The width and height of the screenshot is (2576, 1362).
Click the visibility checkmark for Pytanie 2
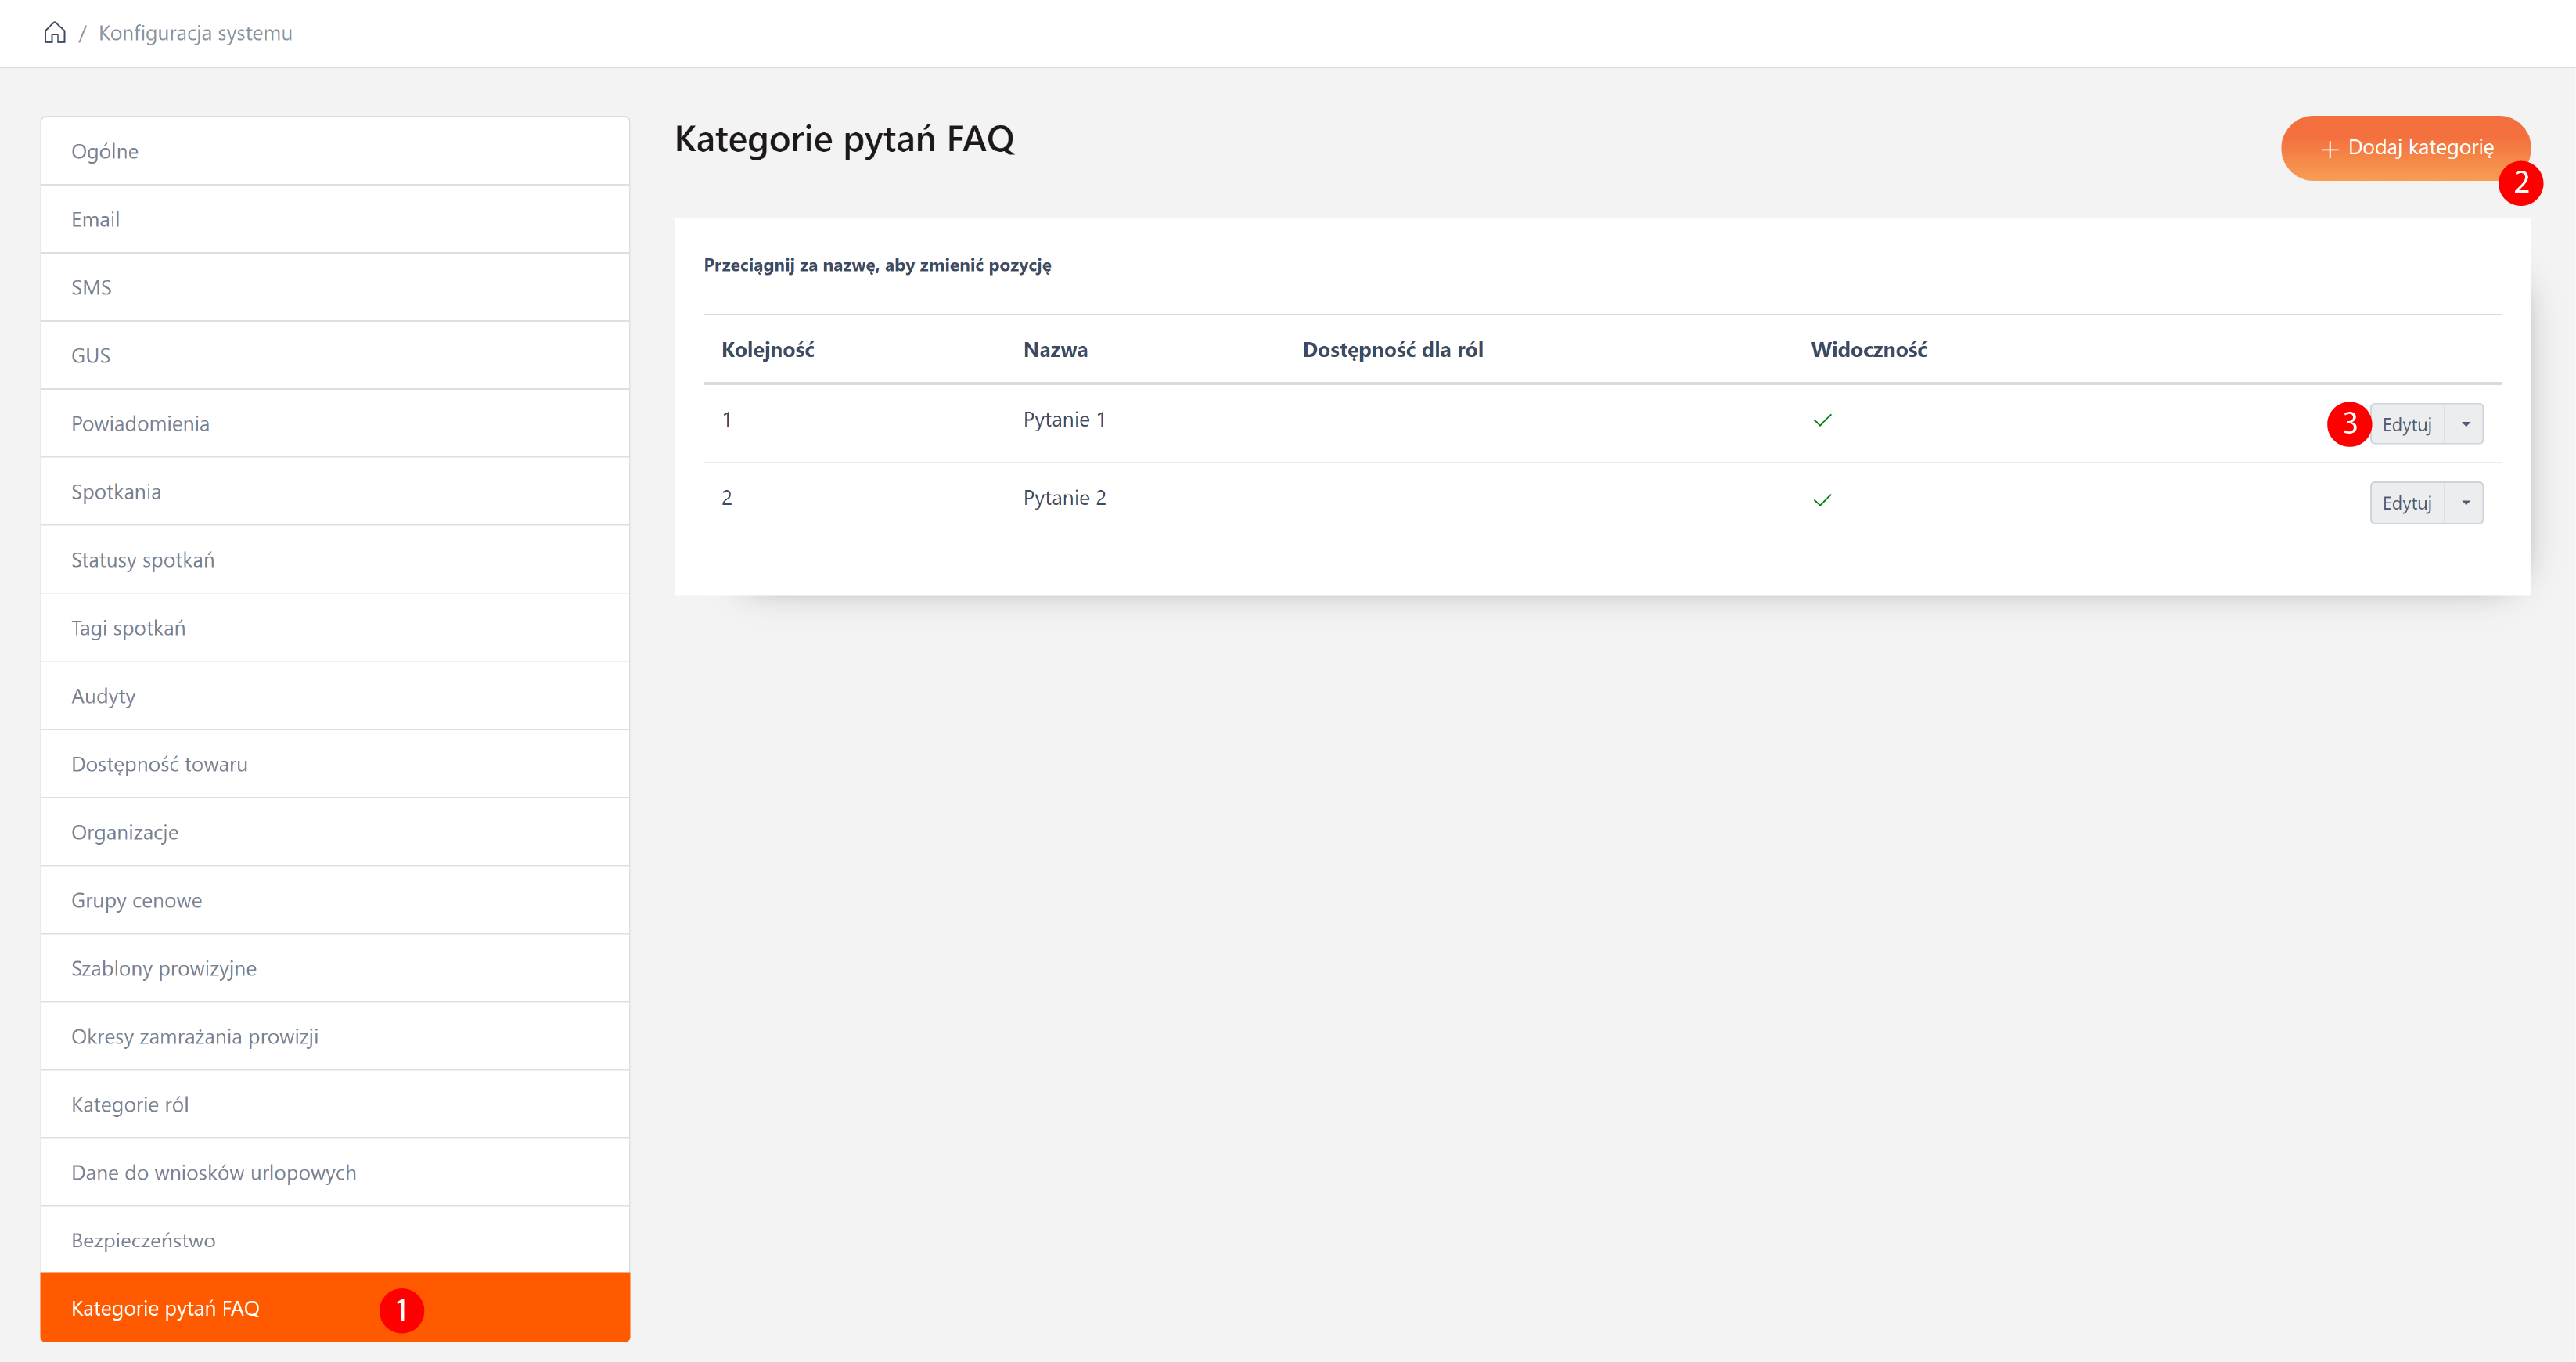1822,500
